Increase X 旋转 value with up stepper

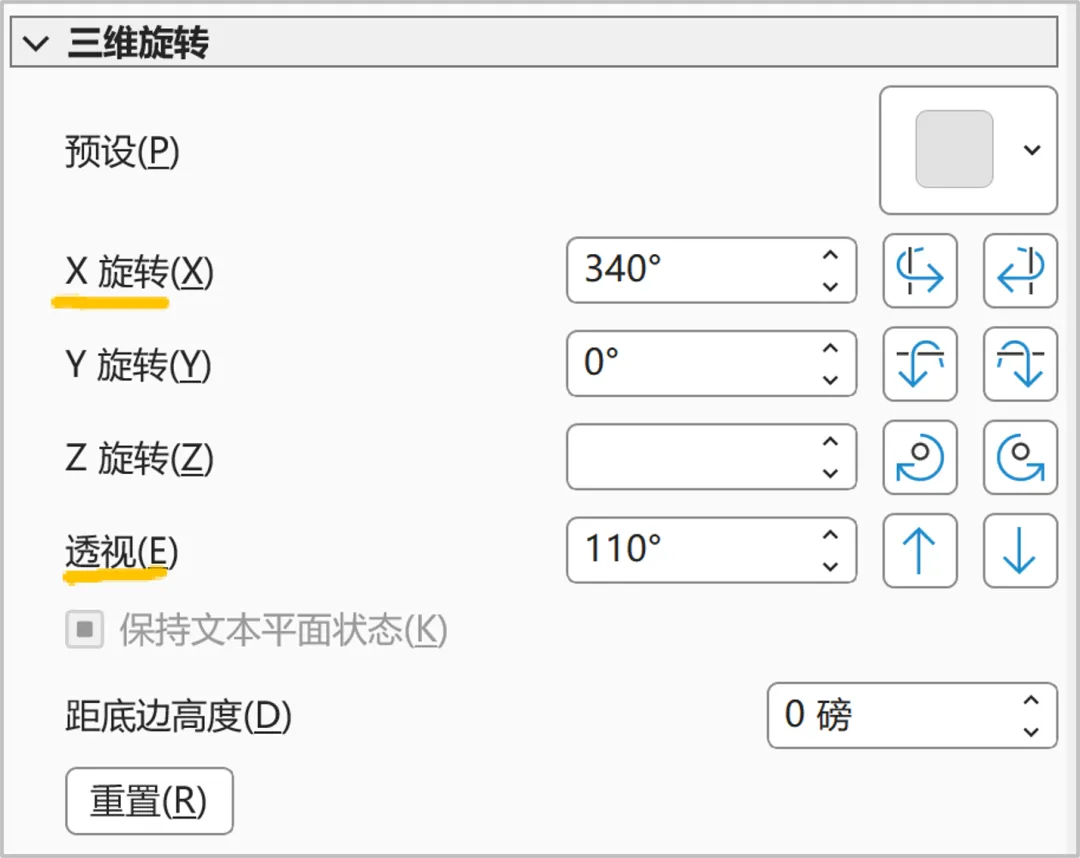pyautogui.click(x=831, y=255)
